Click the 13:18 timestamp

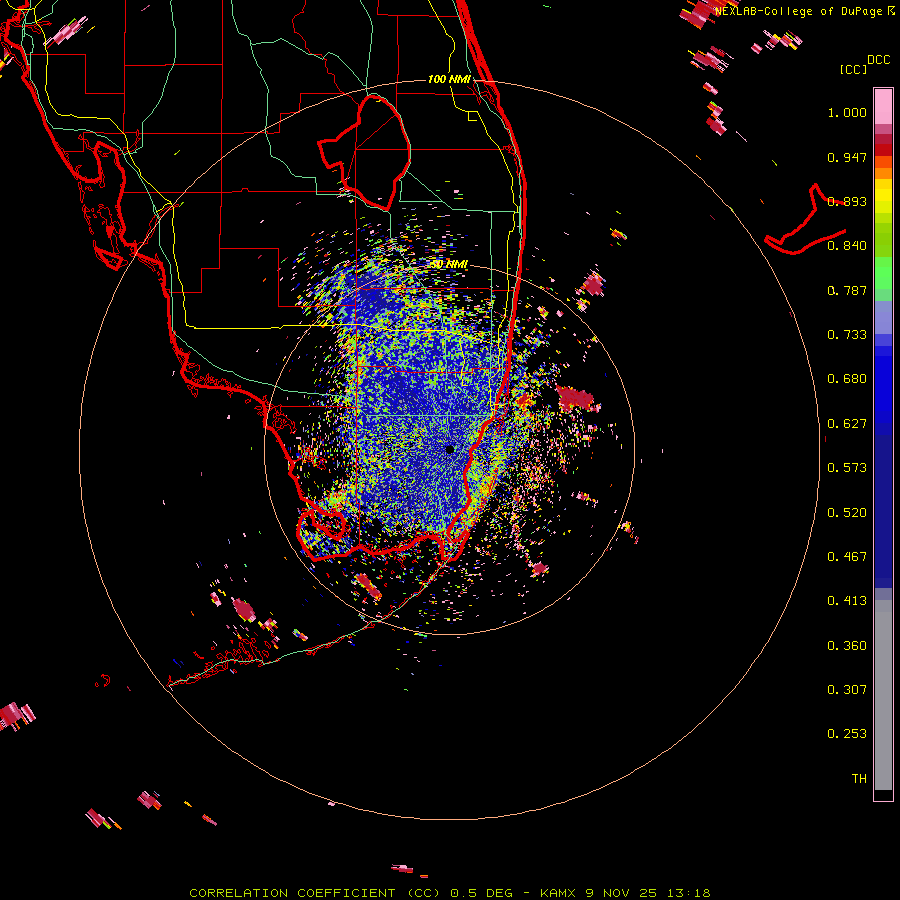(689, 893)
